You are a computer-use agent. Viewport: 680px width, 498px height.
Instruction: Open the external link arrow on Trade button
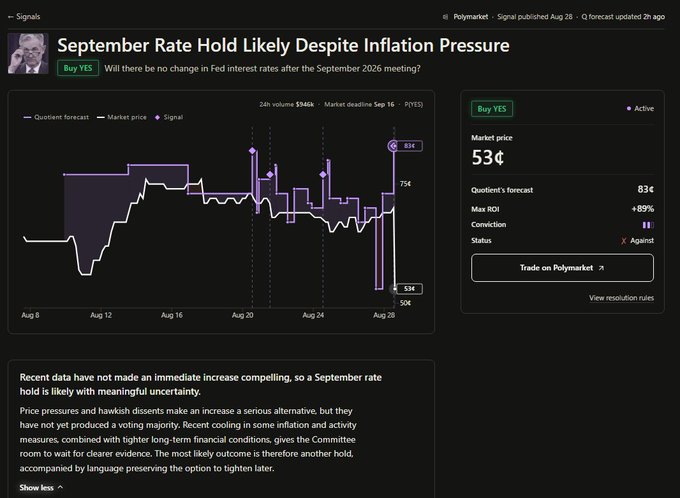click(601, 268)
